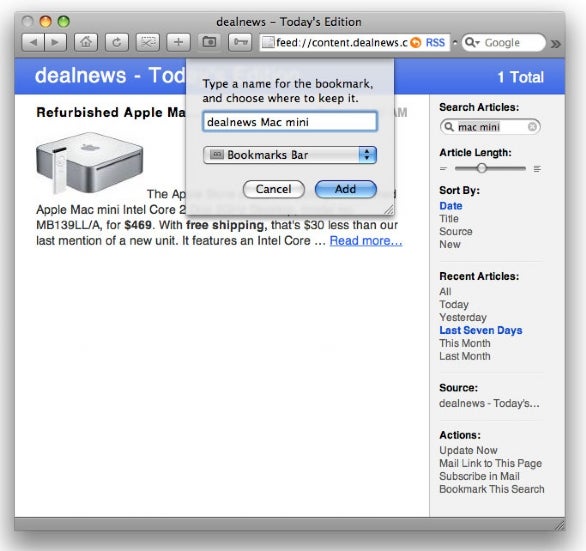This screenshot has width=586, height=551.
Task: Show hidden toolbar items with double chevron
Action: point(556,44)
